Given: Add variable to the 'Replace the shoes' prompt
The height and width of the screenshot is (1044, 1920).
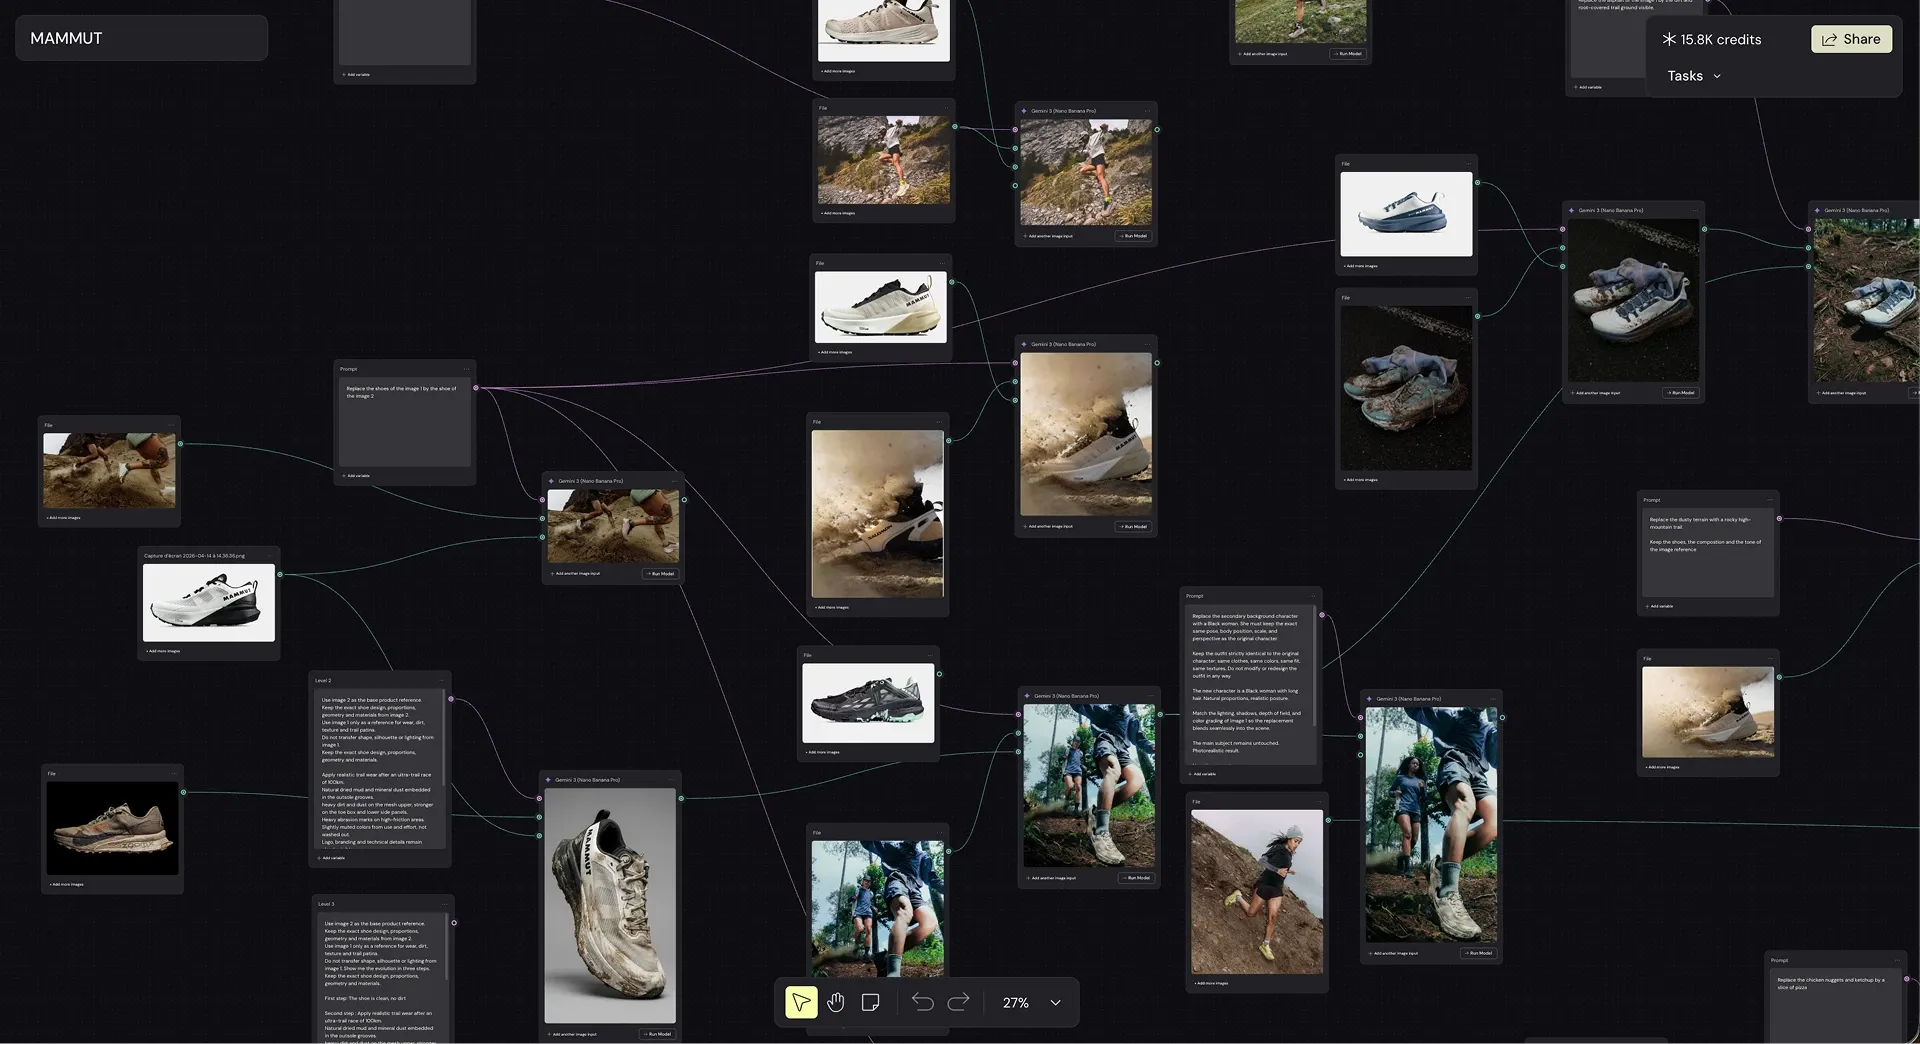Looking at the screenshot, I should click(x=356, y=476).
